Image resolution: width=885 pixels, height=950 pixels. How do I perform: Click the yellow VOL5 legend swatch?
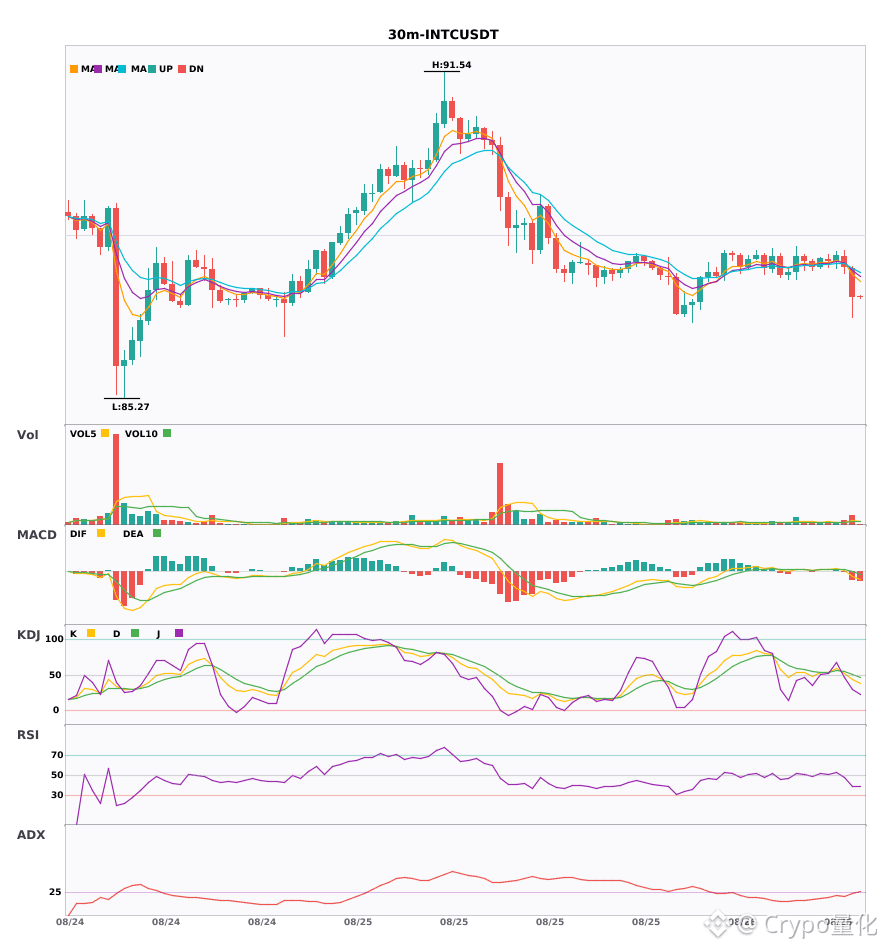pos(105,433)
